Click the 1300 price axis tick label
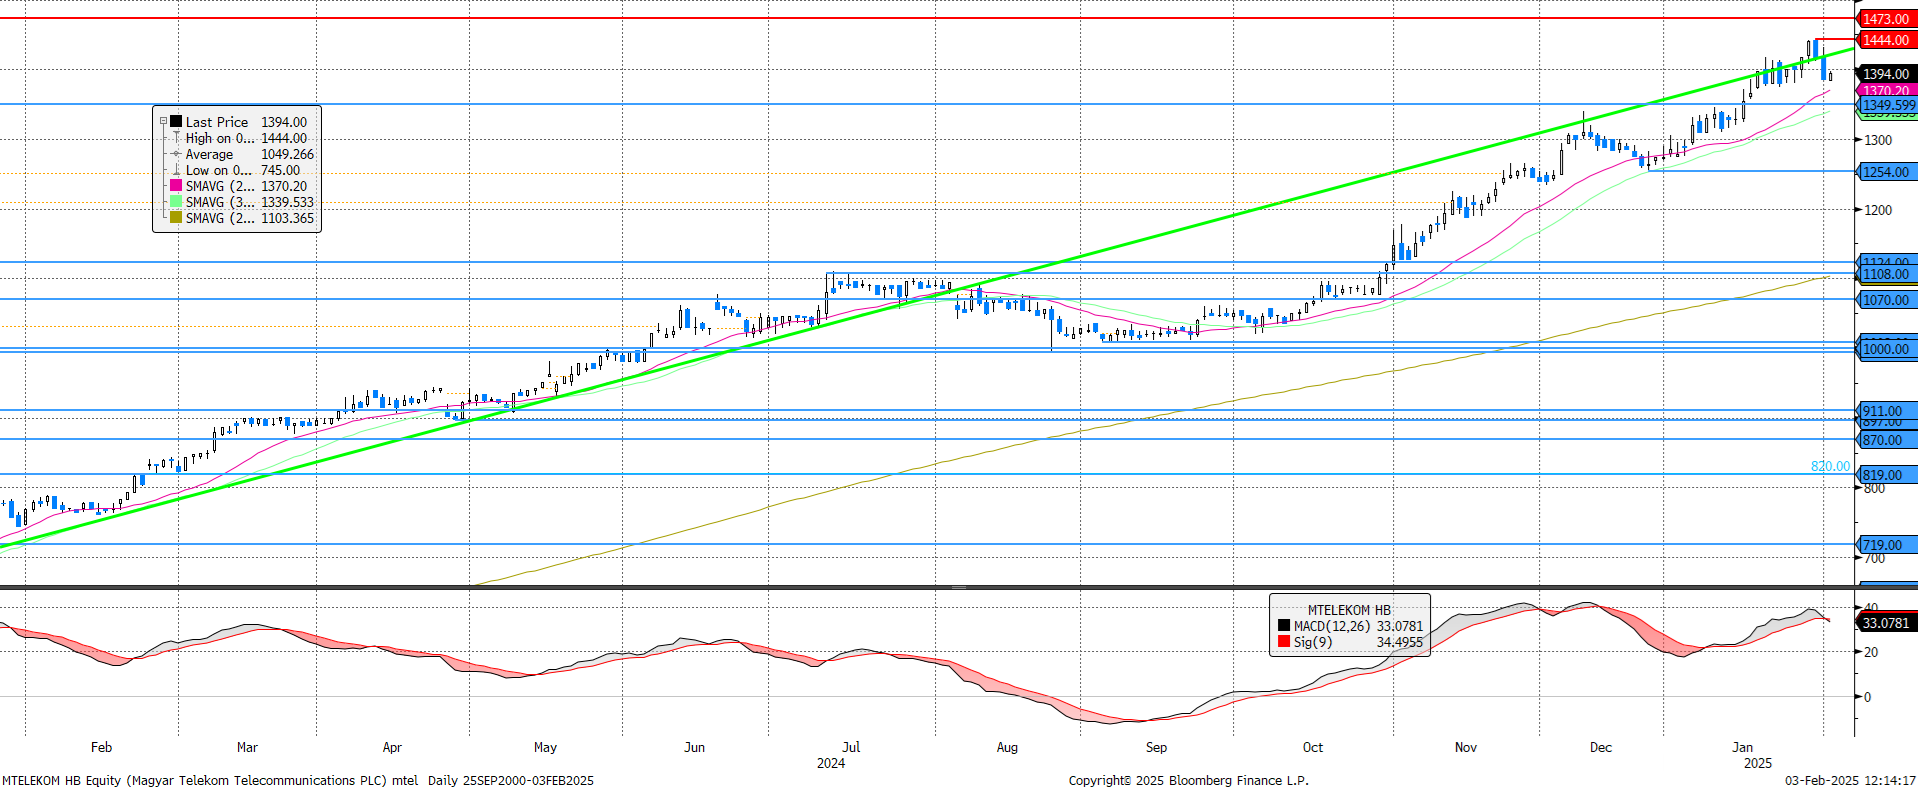This screenshot has height=789, width=1918. [x=1878, y=140]
